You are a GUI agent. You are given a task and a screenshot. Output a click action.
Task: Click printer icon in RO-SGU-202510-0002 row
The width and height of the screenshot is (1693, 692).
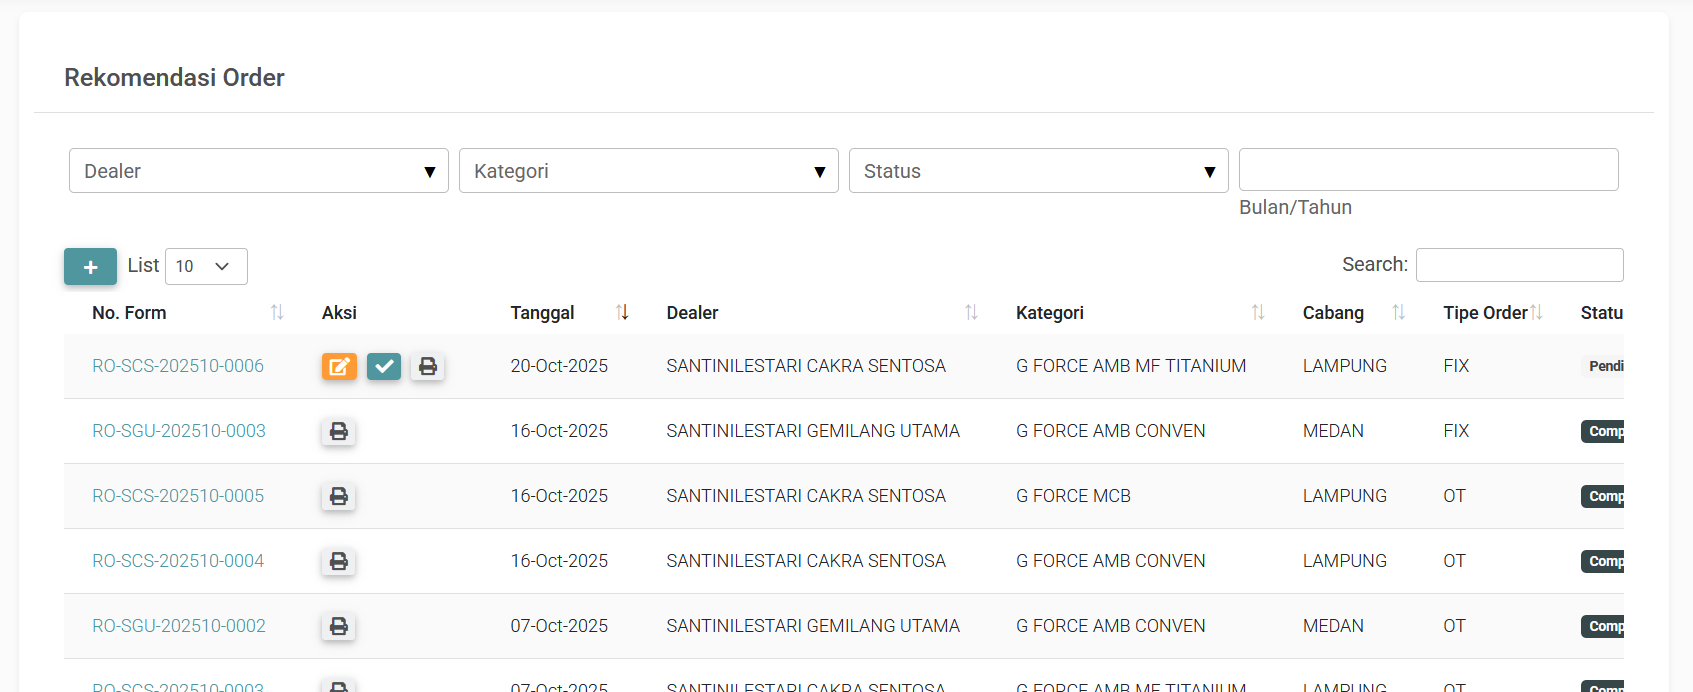(x=339, y=626)
